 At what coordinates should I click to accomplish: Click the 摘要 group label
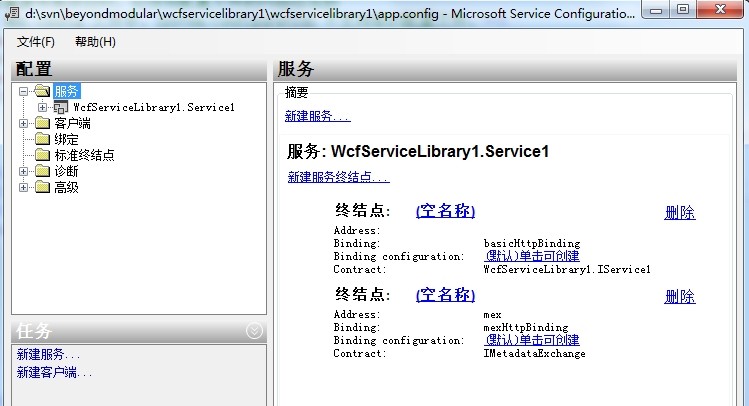(297, 92)
